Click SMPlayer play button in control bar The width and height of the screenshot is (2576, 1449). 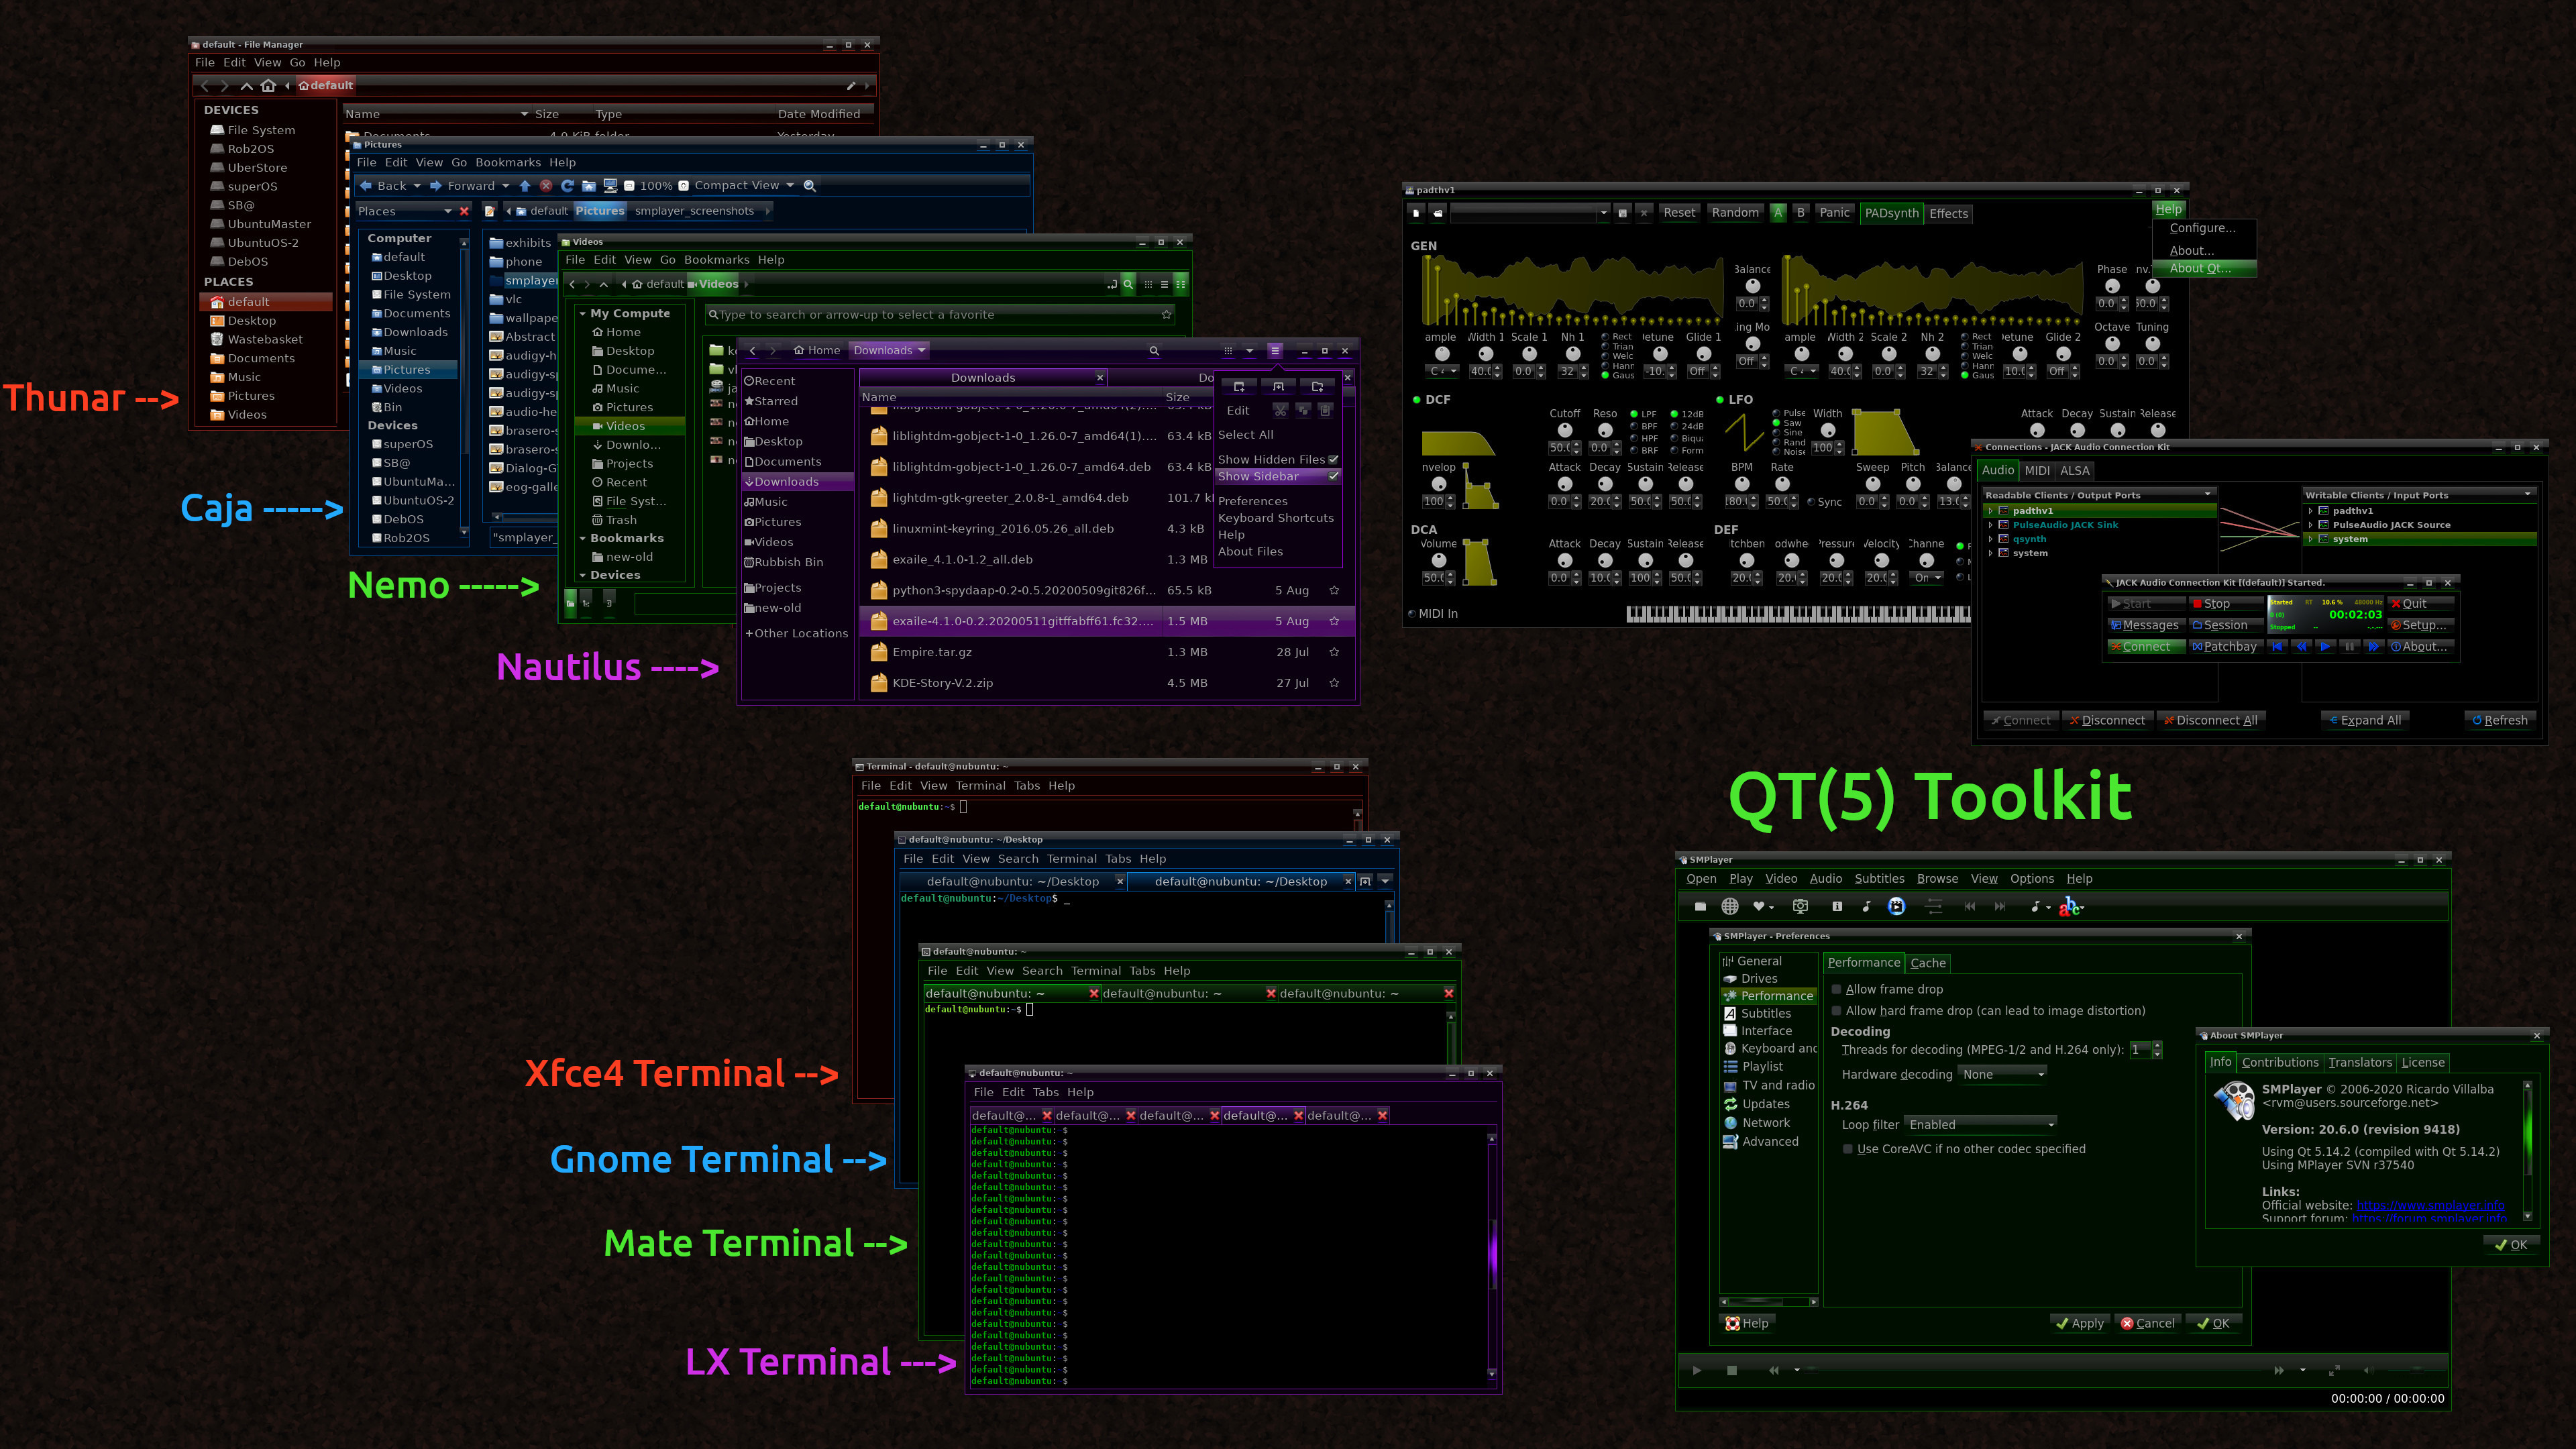1696,1371
